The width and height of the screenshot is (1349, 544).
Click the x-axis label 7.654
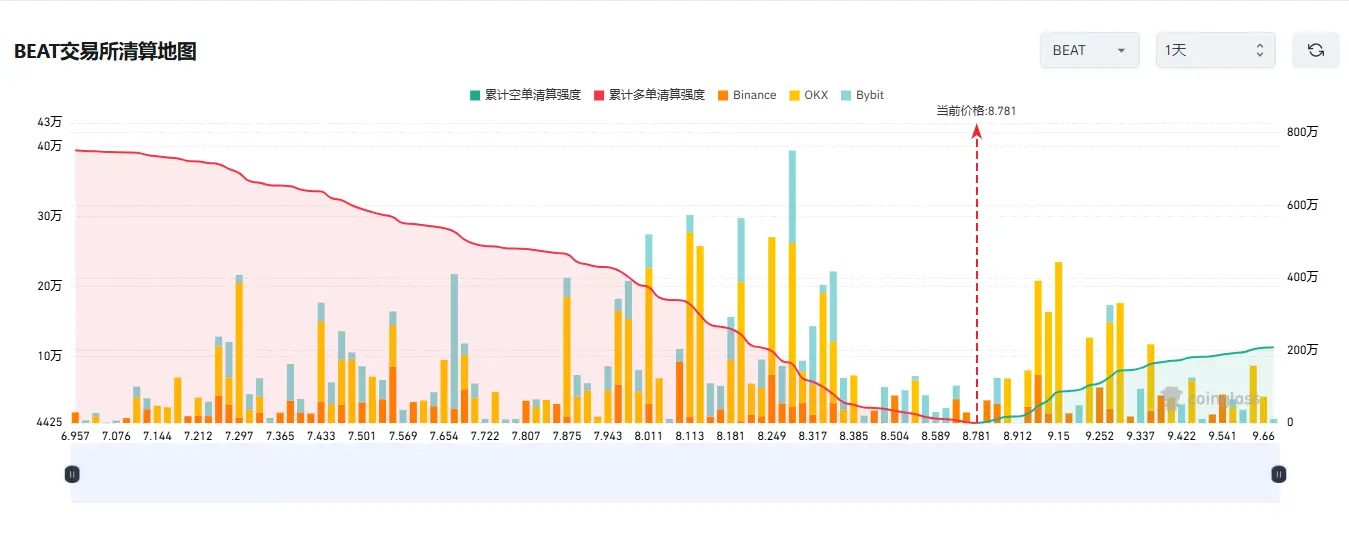coord(444,436)
